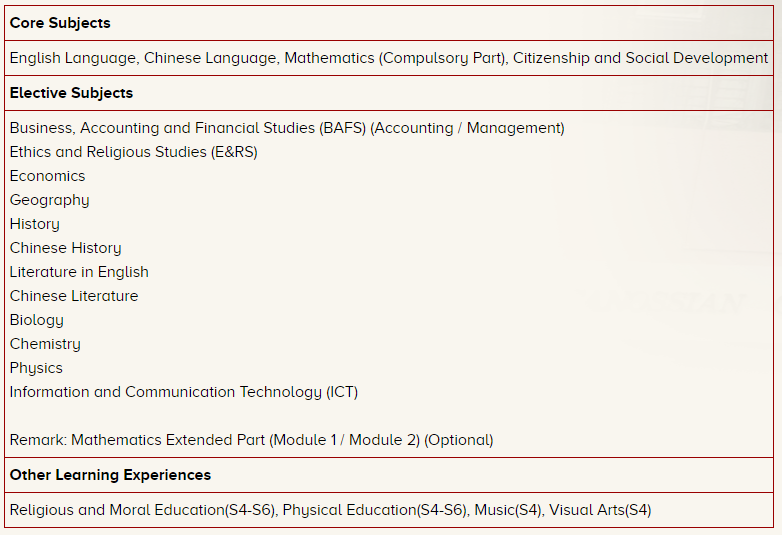Click the History subject entry

click(x=34, y=224)
